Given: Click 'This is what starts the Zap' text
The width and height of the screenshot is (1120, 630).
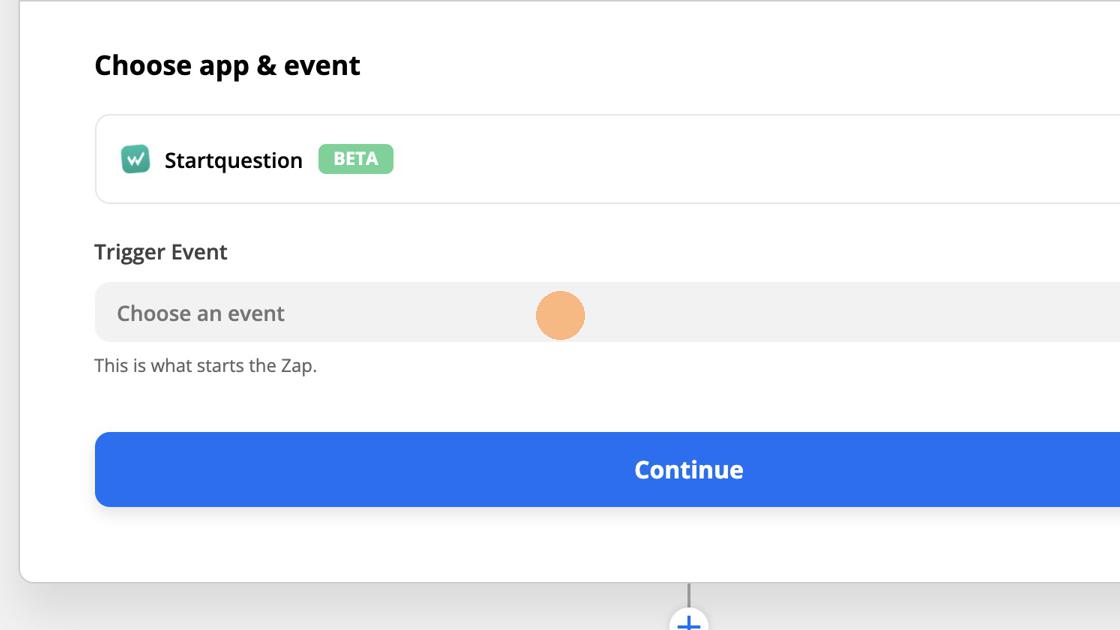Looking at the screenshot, I should pyautogui.click(x=205, y=366).
